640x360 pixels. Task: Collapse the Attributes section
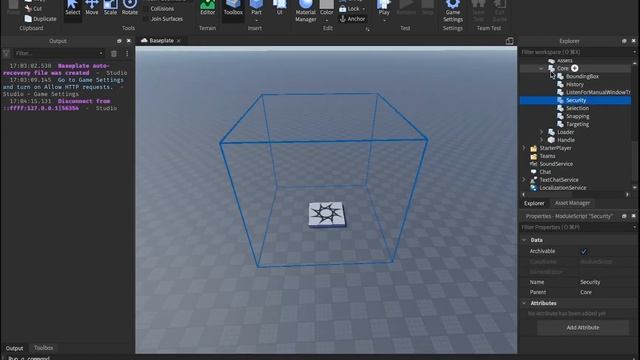click(524, 303)
